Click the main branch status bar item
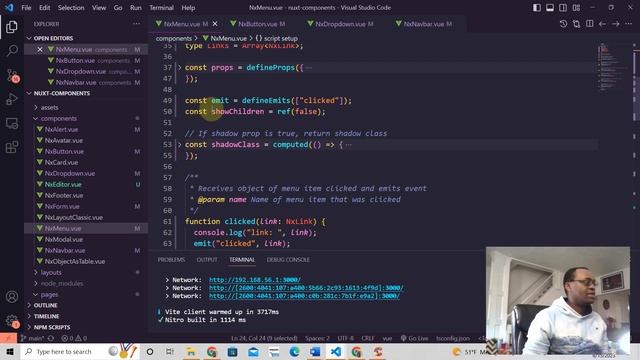640x360 pixels. point(32,338)
